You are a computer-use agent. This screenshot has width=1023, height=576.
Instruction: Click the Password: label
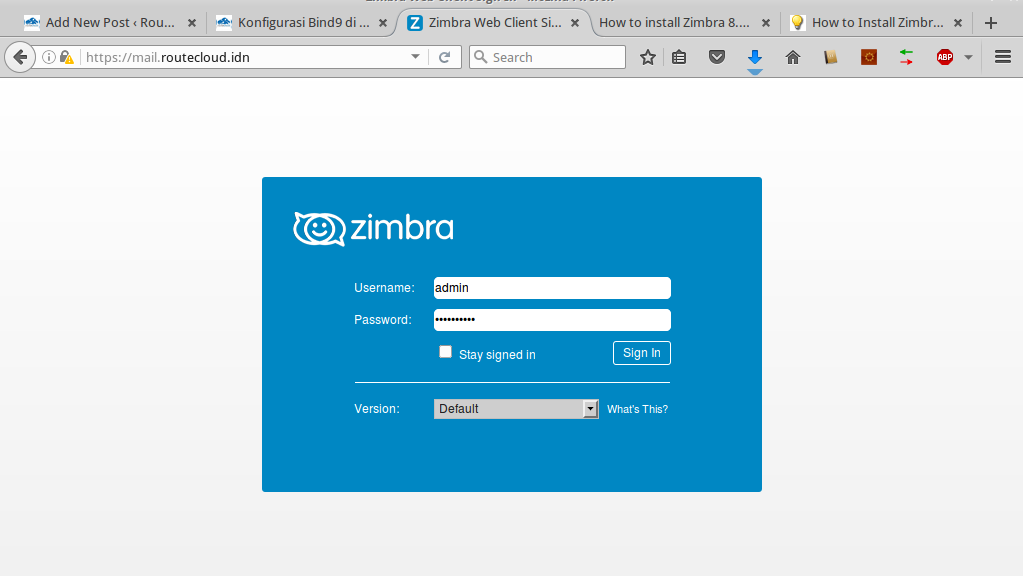pos(383,320)
